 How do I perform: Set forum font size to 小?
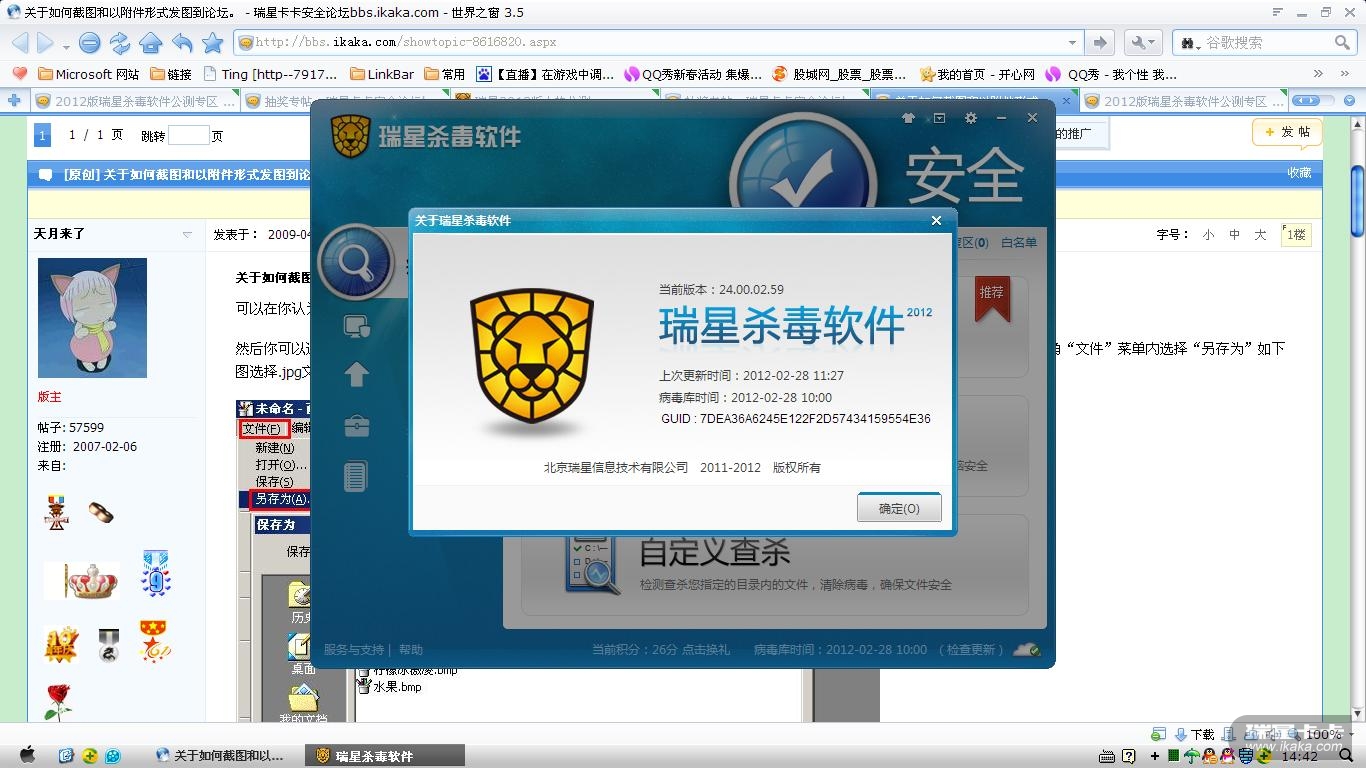(1208, 234)
